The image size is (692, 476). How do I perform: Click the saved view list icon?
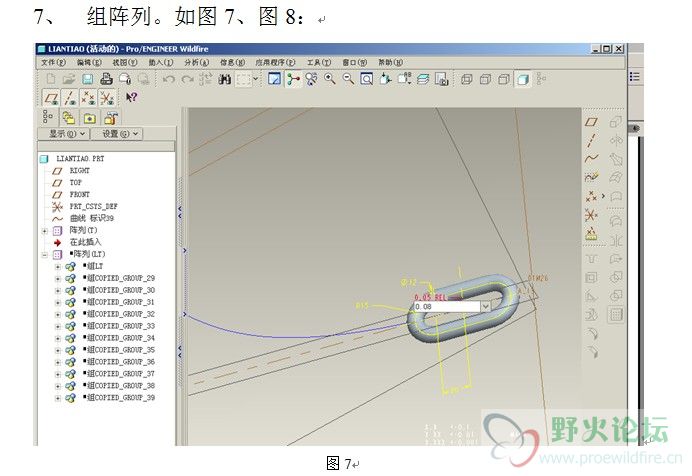(x=404, y=79)
